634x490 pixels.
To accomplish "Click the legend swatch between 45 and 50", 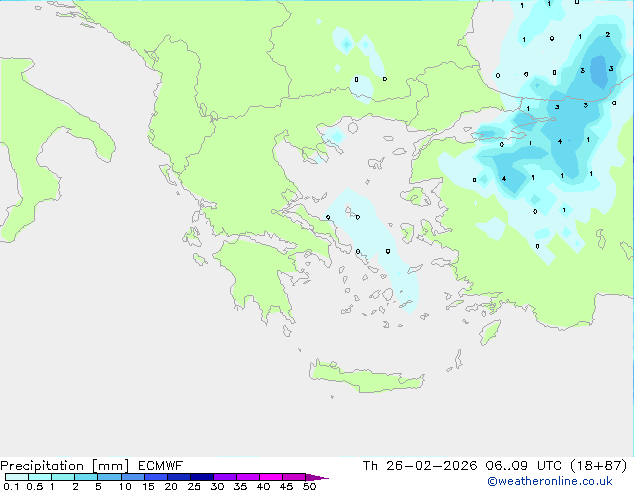I will pyautogui.click(x=294, y=477).
